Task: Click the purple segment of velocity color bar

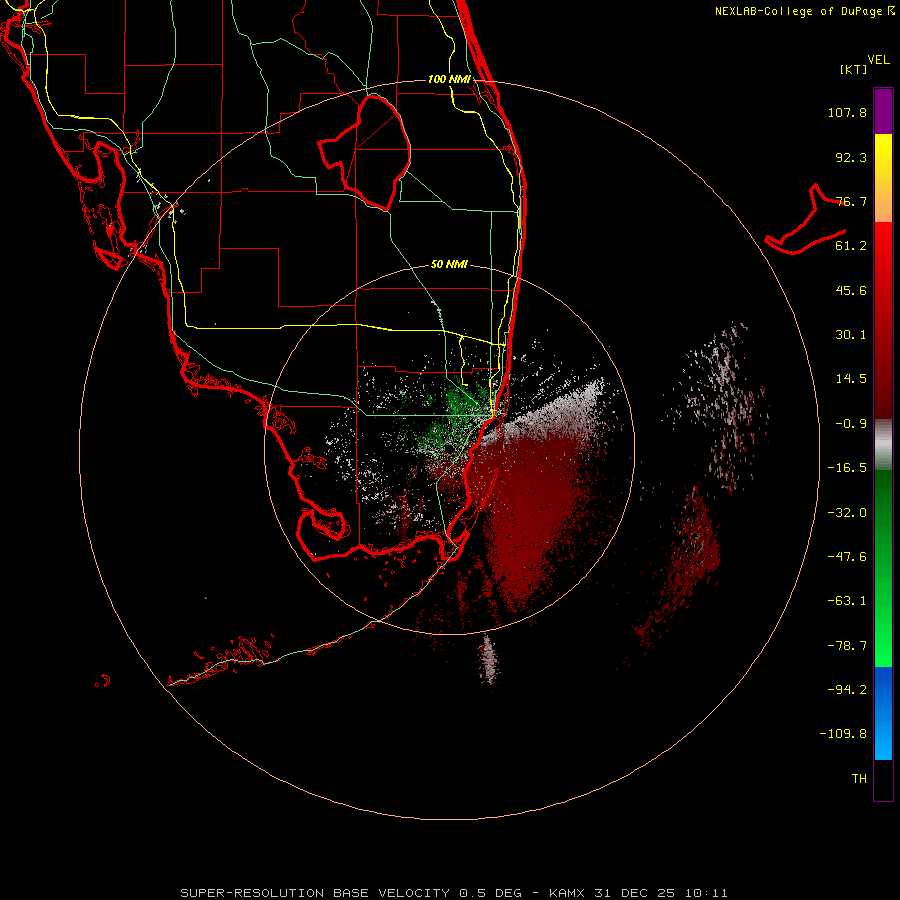Action: 883,111
